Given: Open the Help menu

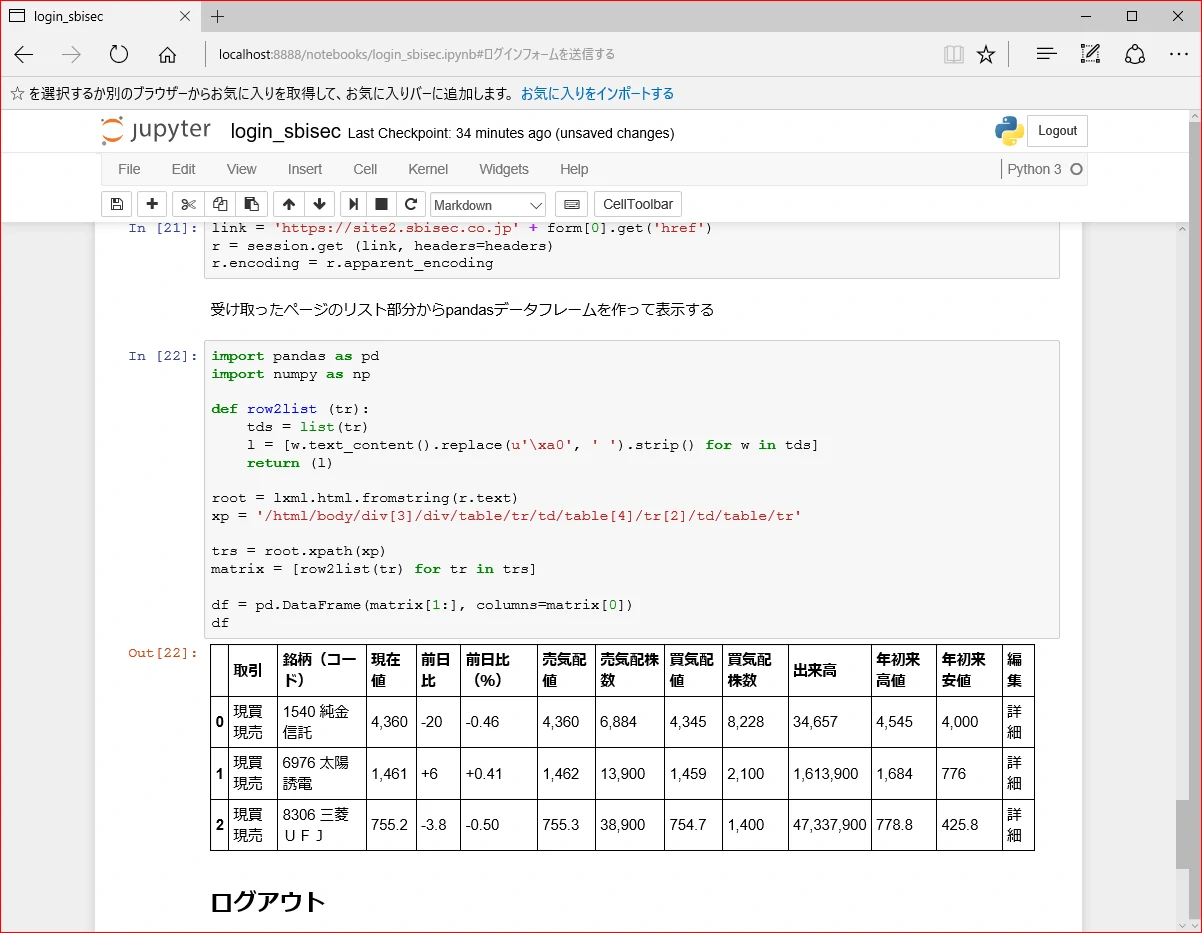Looking at the screenshot, I should (574, 169).
